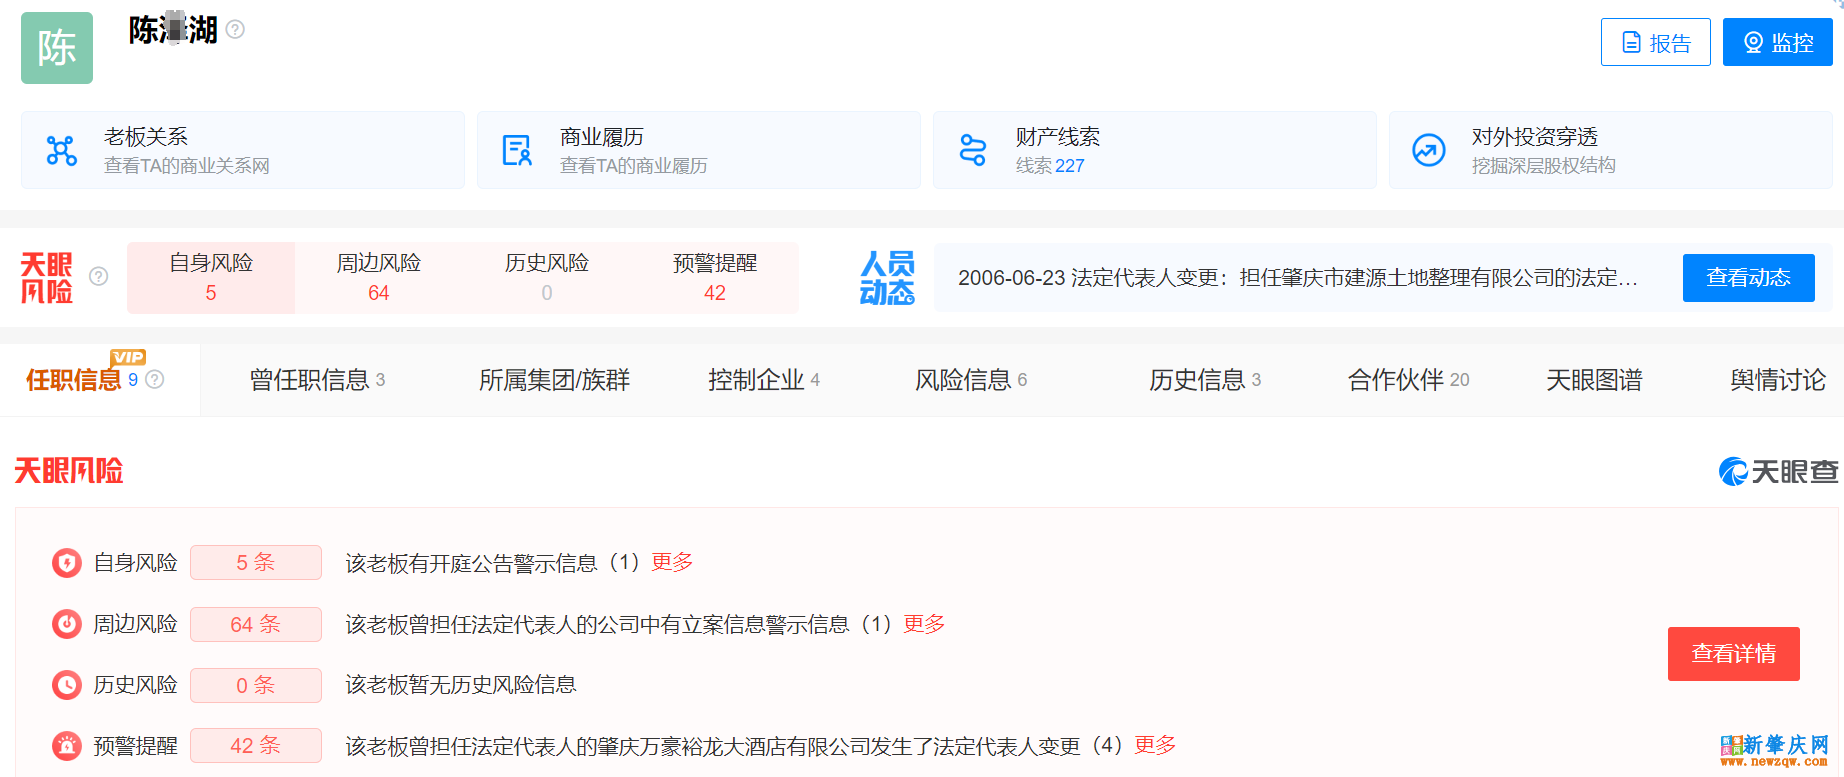This screenshot has width=1844, height=777.
Task: Switch to the 曾任职信息 tab
Action: point(317,380)
